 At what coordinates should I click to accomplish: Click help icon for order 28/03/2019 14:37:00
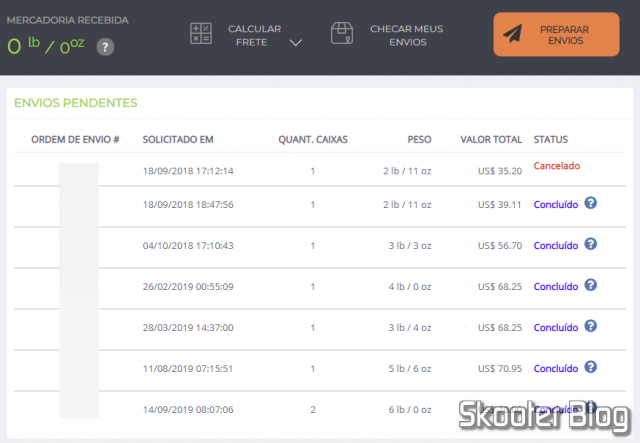(x=591, y=326)
